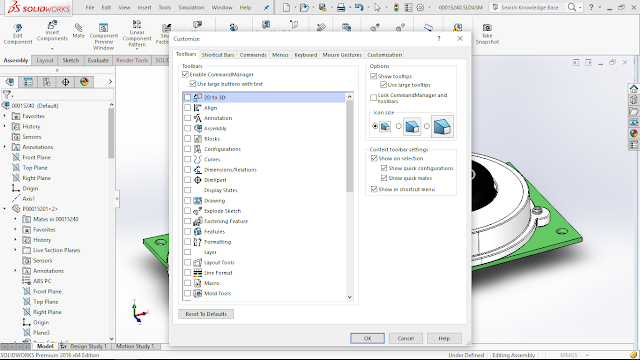The height and width of the screenshot is (360, 640).
Task: Open the DimXpertManager tab icon
Action: click(65, 82)
